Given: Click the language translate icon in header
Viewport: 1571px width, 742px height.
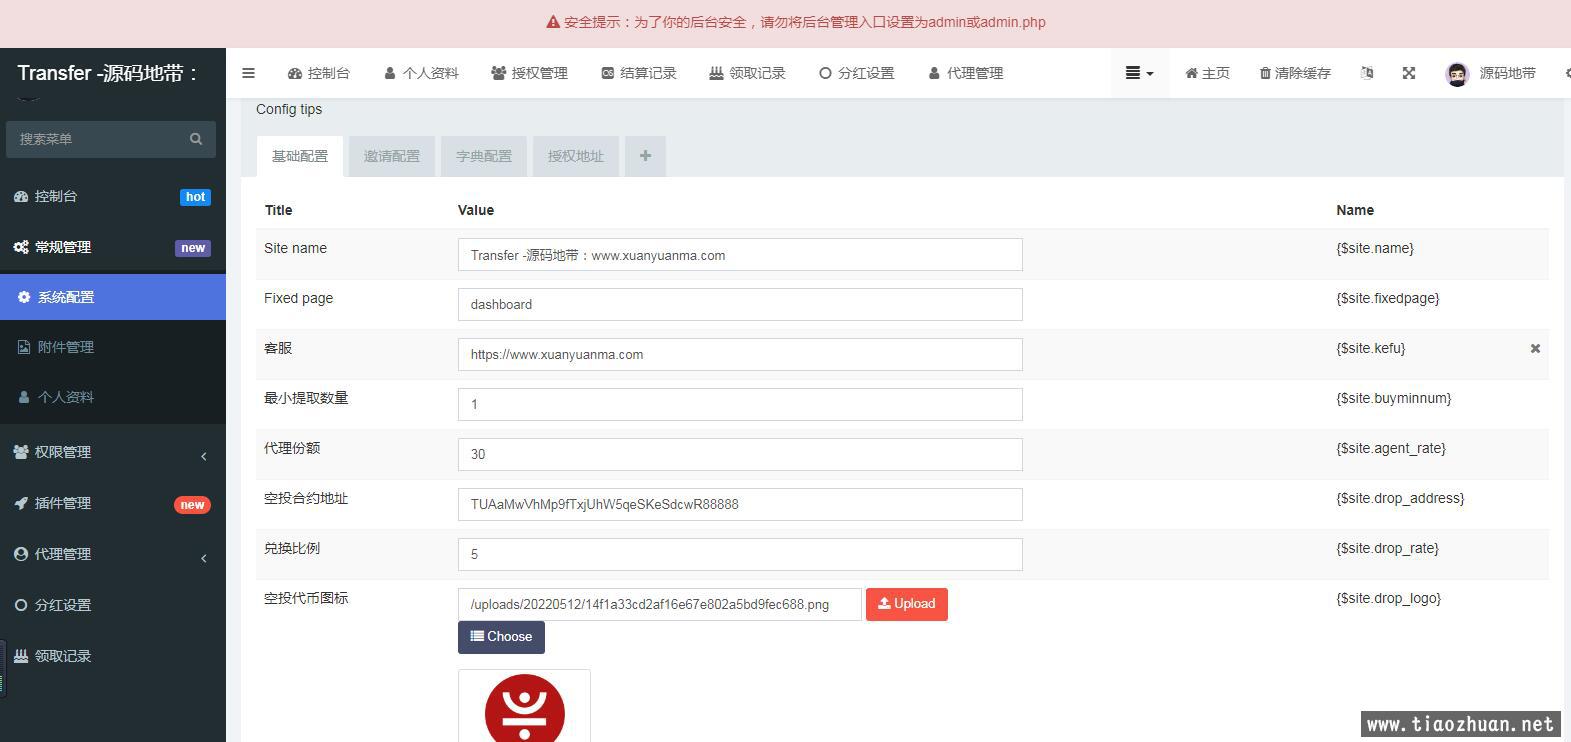Looking at the screenshot, I should click(x=1367, y=73).
